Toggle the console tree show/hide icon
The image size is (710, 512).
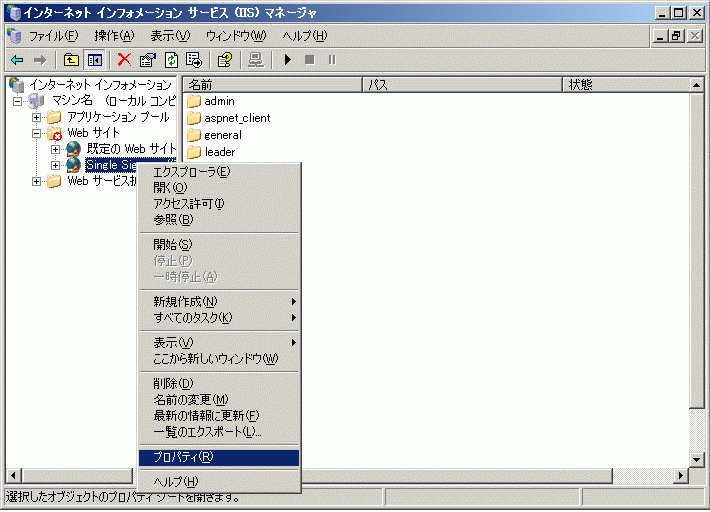[x=95, y=60]
